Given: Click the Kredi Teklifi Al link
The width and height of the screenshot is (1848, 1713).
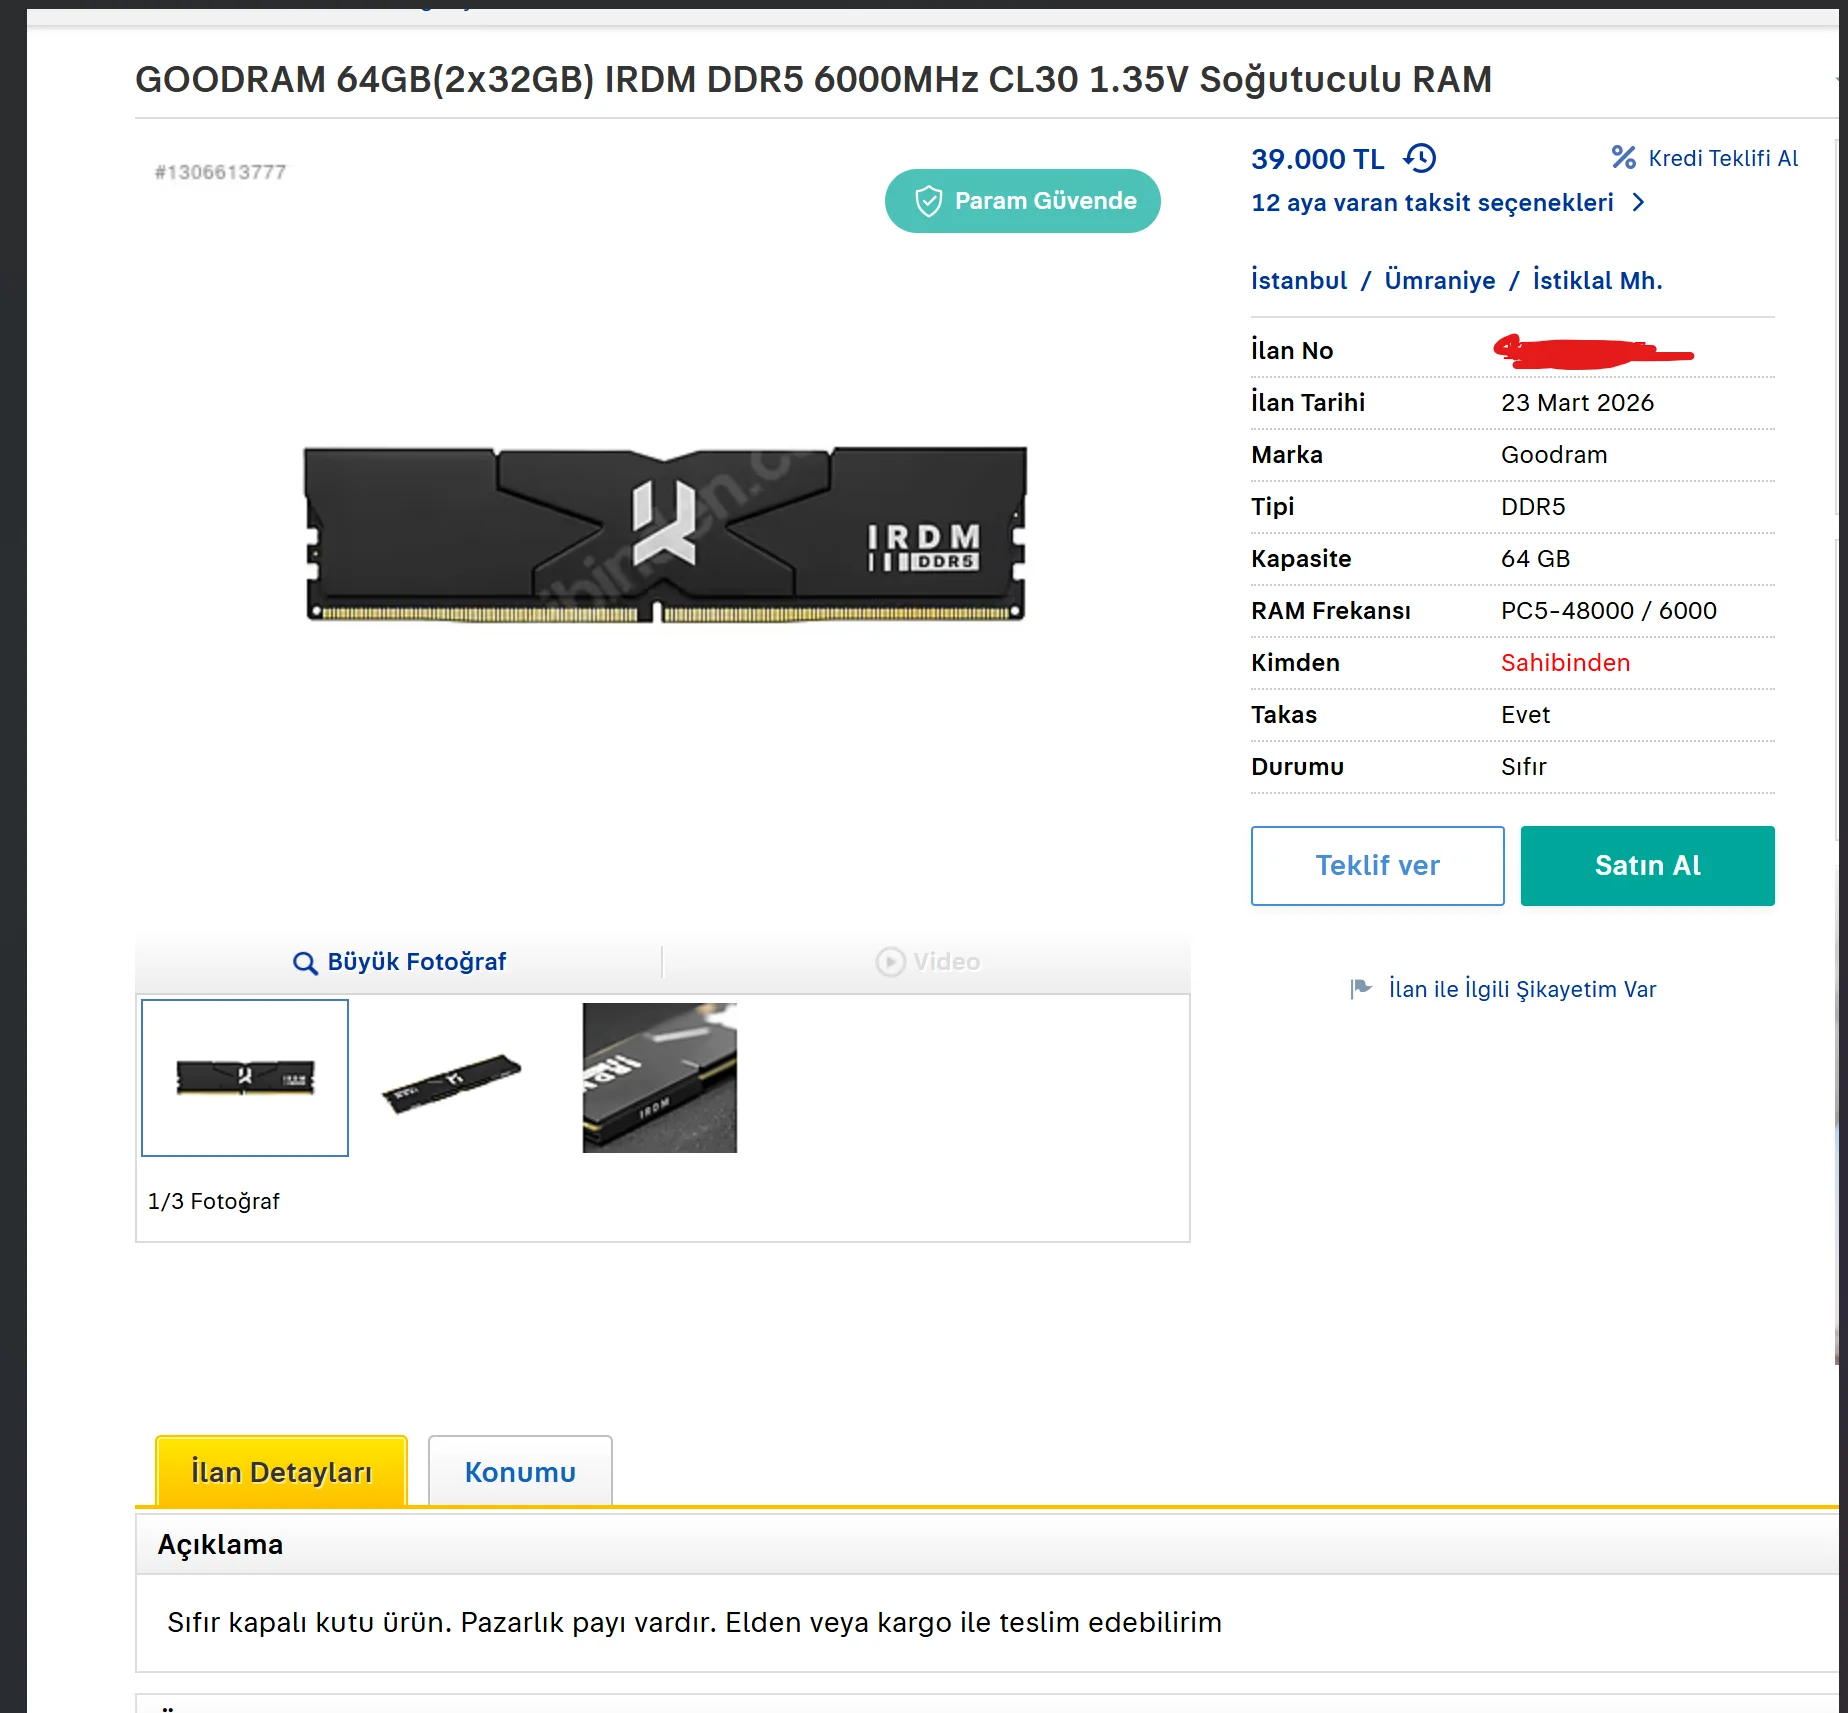Looking at the screenshot, I should pos(1723,158).
